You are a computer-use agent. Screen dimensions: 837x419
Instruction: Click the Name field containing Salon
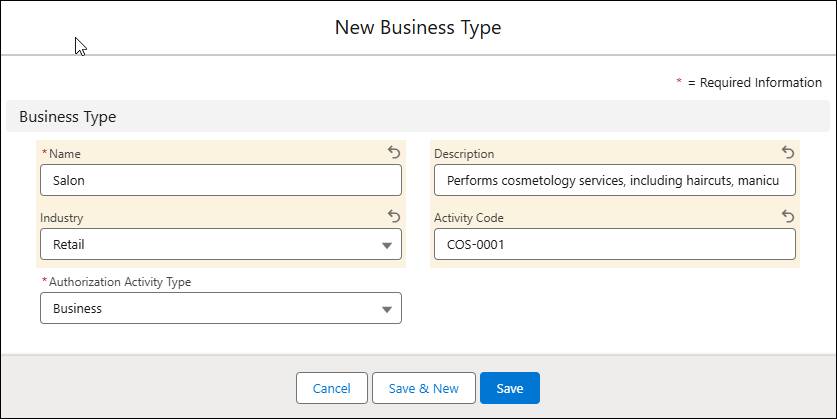[x=221, y=180]
